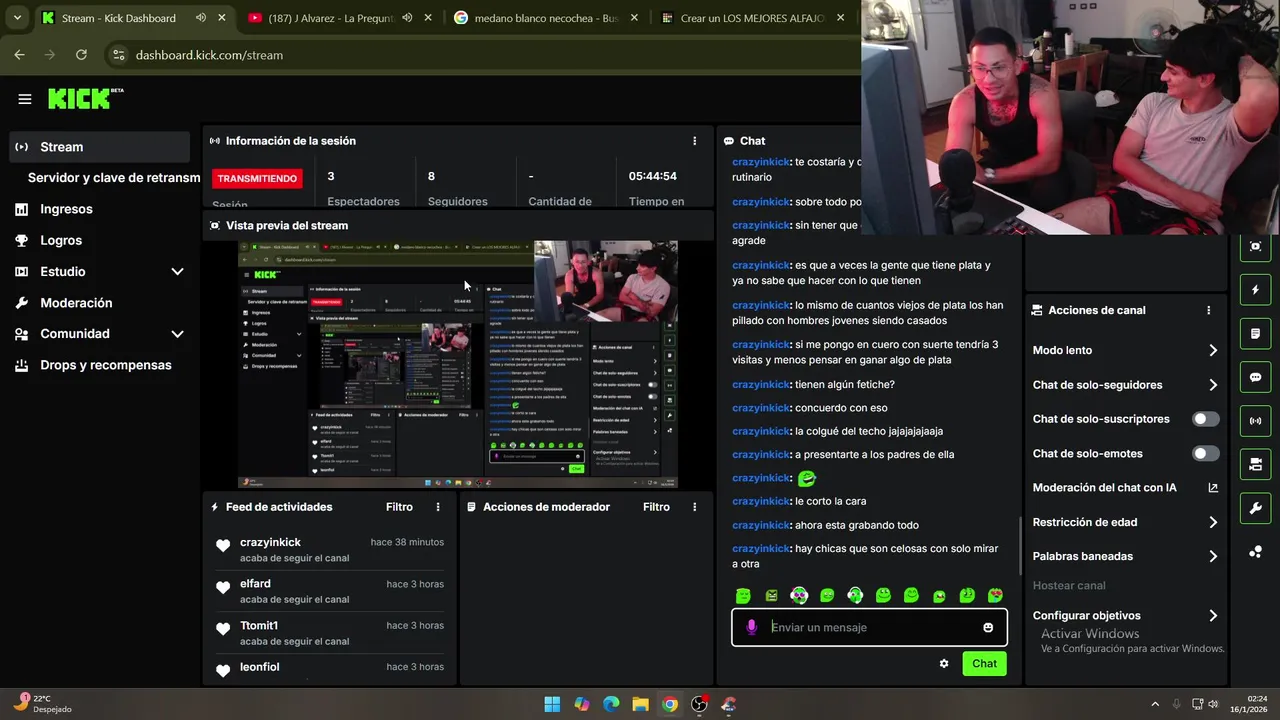Click the purple microphone icon in chat input
The image size is (1280, 720).
752,627
